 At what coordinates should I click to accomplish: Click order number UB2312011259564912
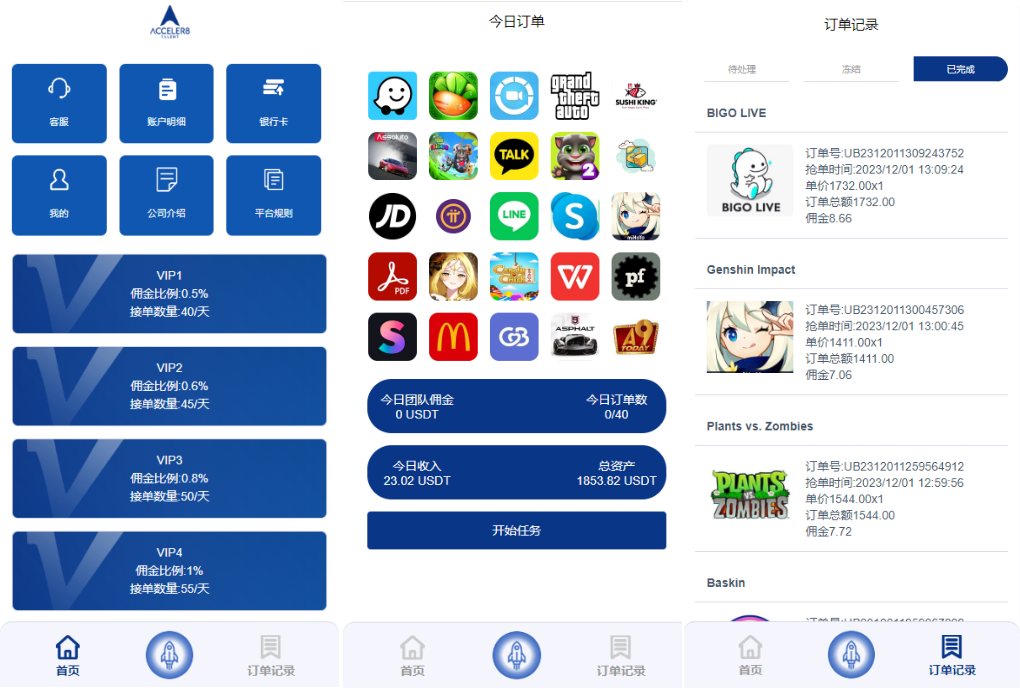pyautogui.click(x=885, y=467)
